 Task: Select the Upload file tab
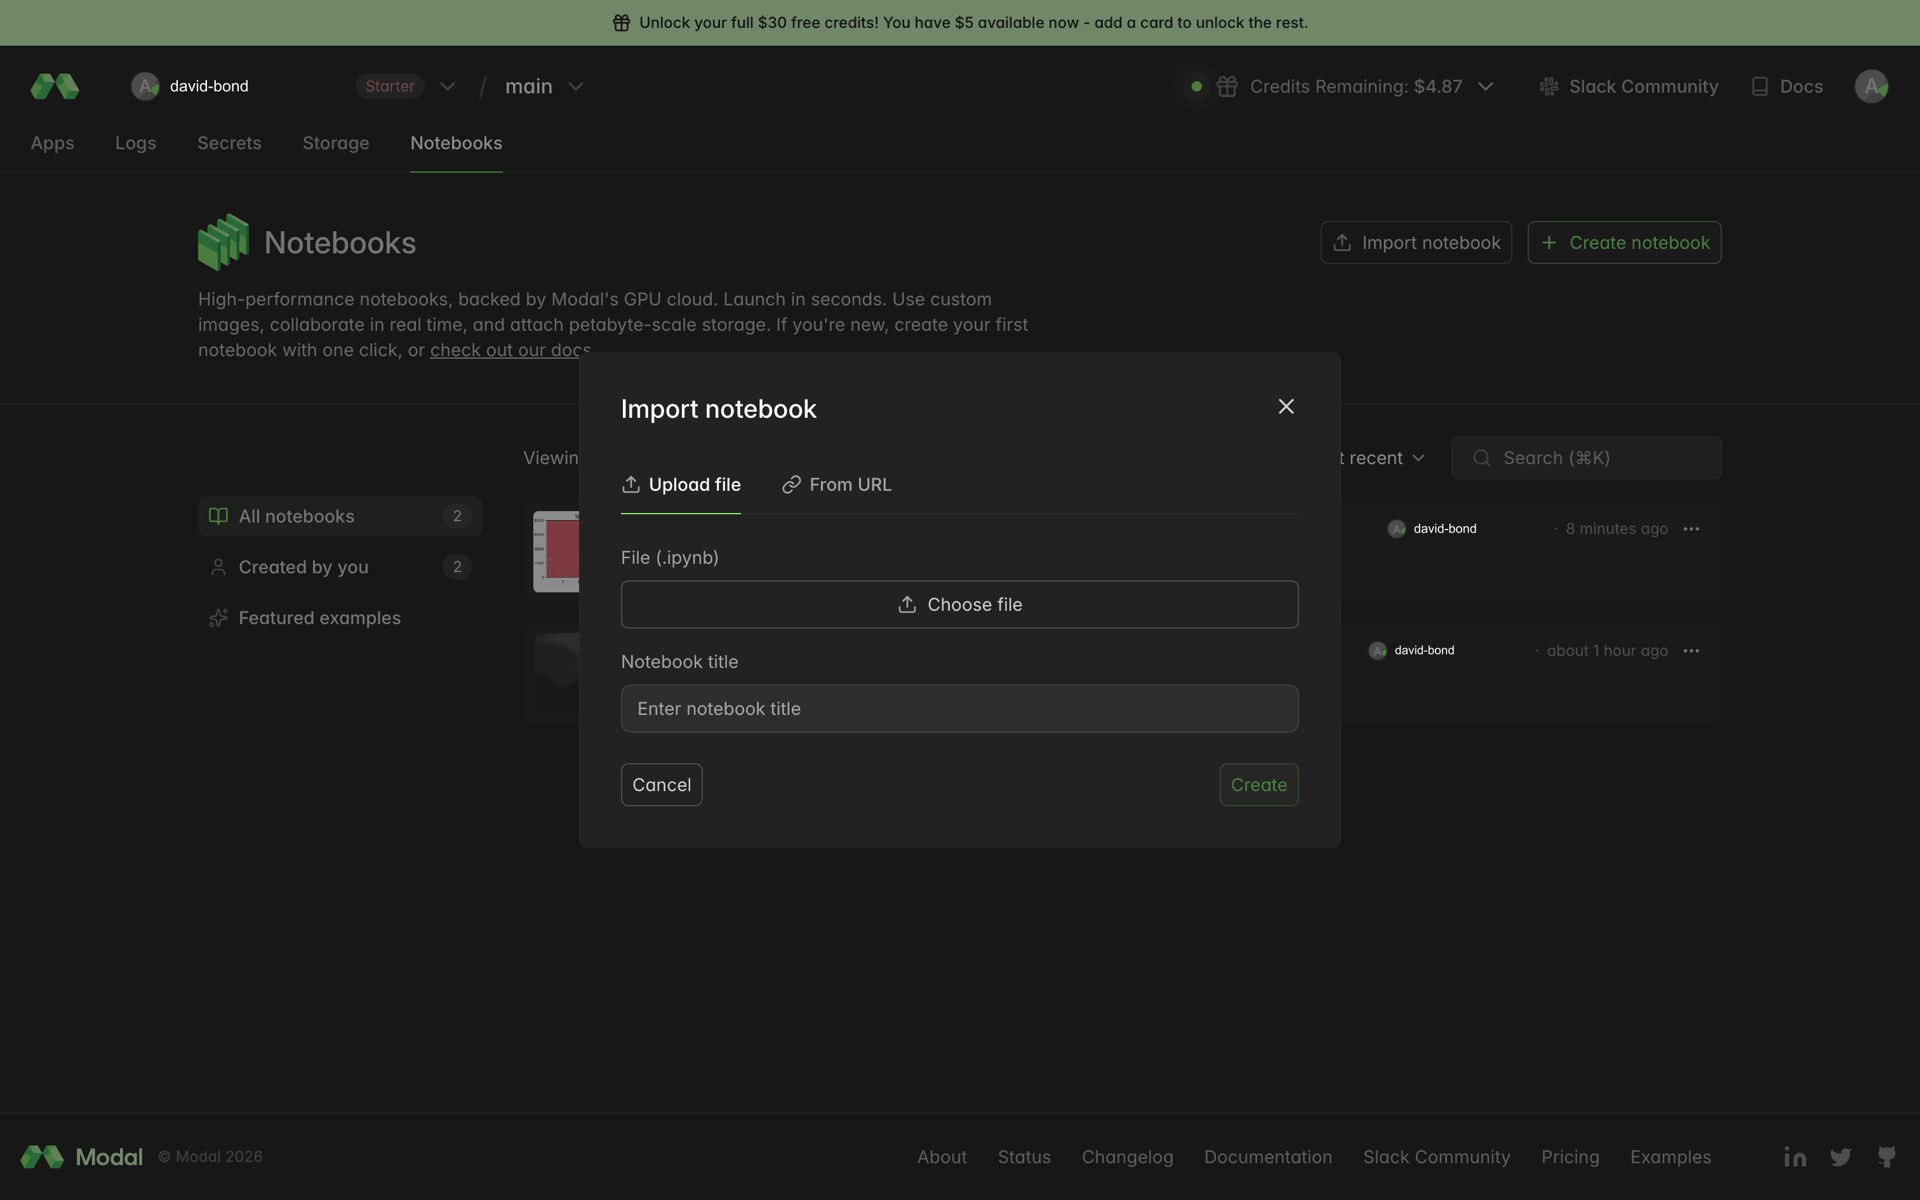(681, 485)
